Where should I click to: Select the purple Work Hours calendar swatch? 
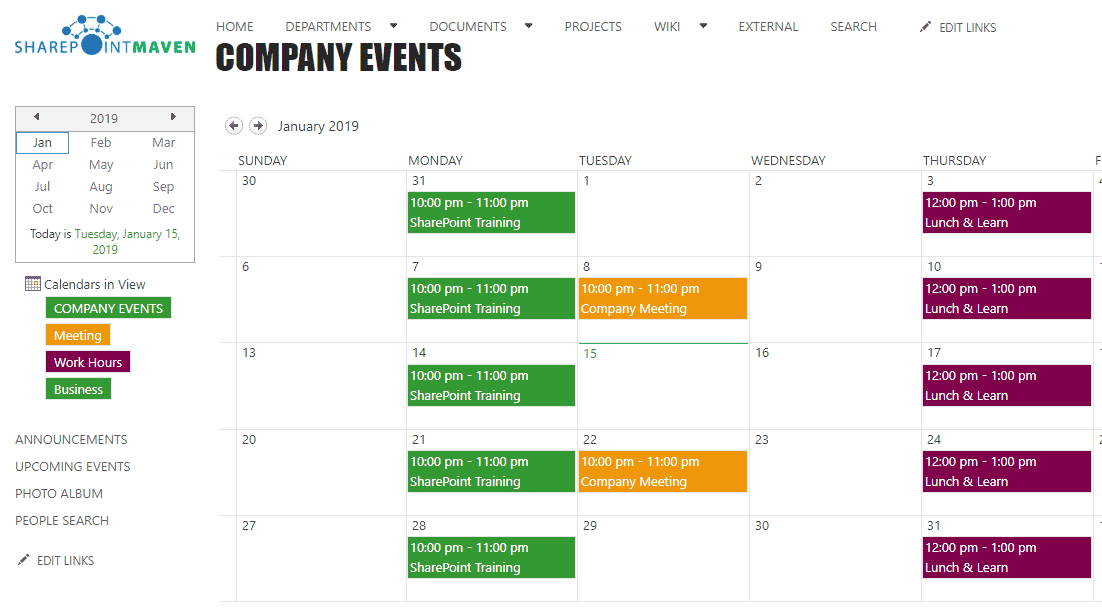[88, 362]
